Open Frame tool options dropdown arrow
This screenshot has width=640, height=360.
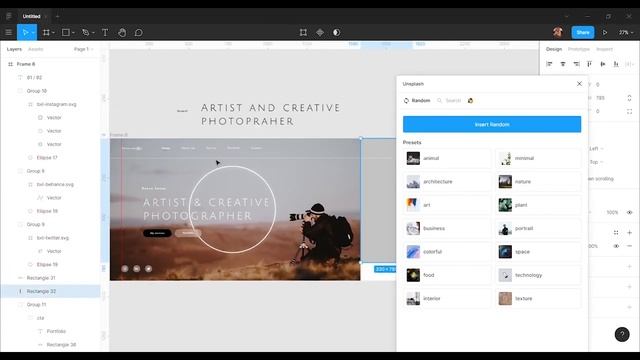[x=53, y=33]
